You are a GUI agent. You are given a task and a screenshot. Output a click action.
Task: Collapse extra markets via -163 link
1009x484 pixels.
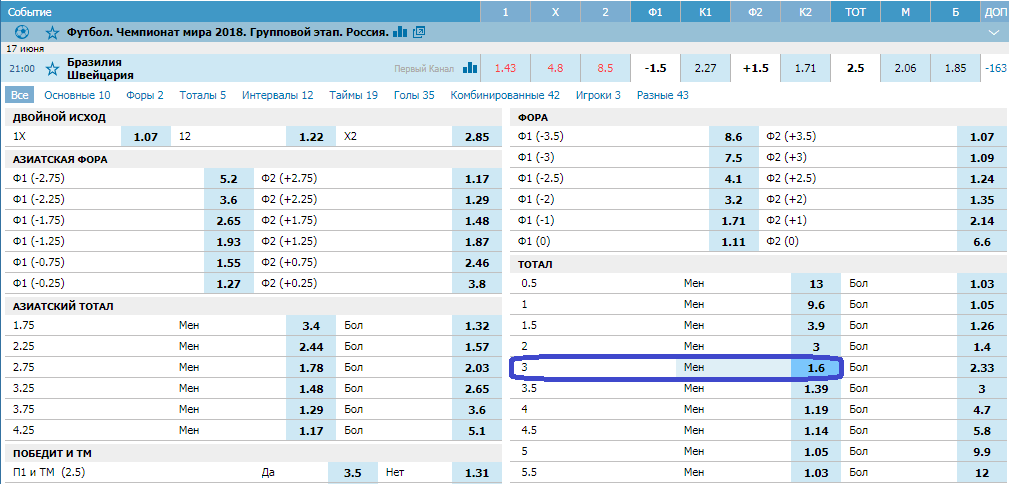(995, 68)
